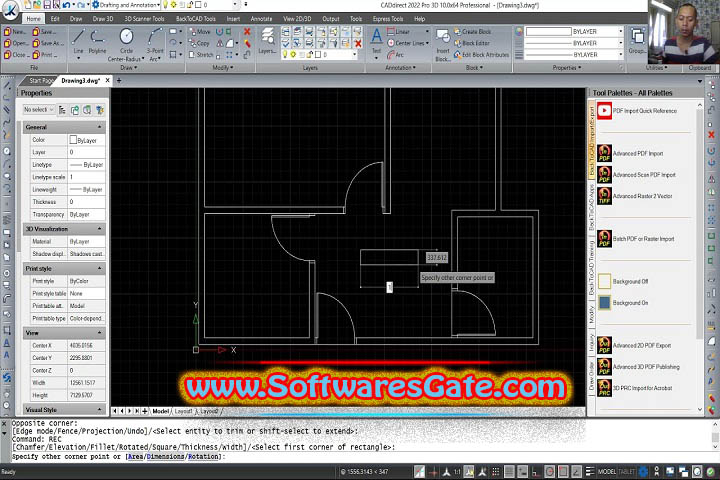Open the Draw 3D ribbon tab
This screenshot has height=480, width=720.
click(103, 19)
